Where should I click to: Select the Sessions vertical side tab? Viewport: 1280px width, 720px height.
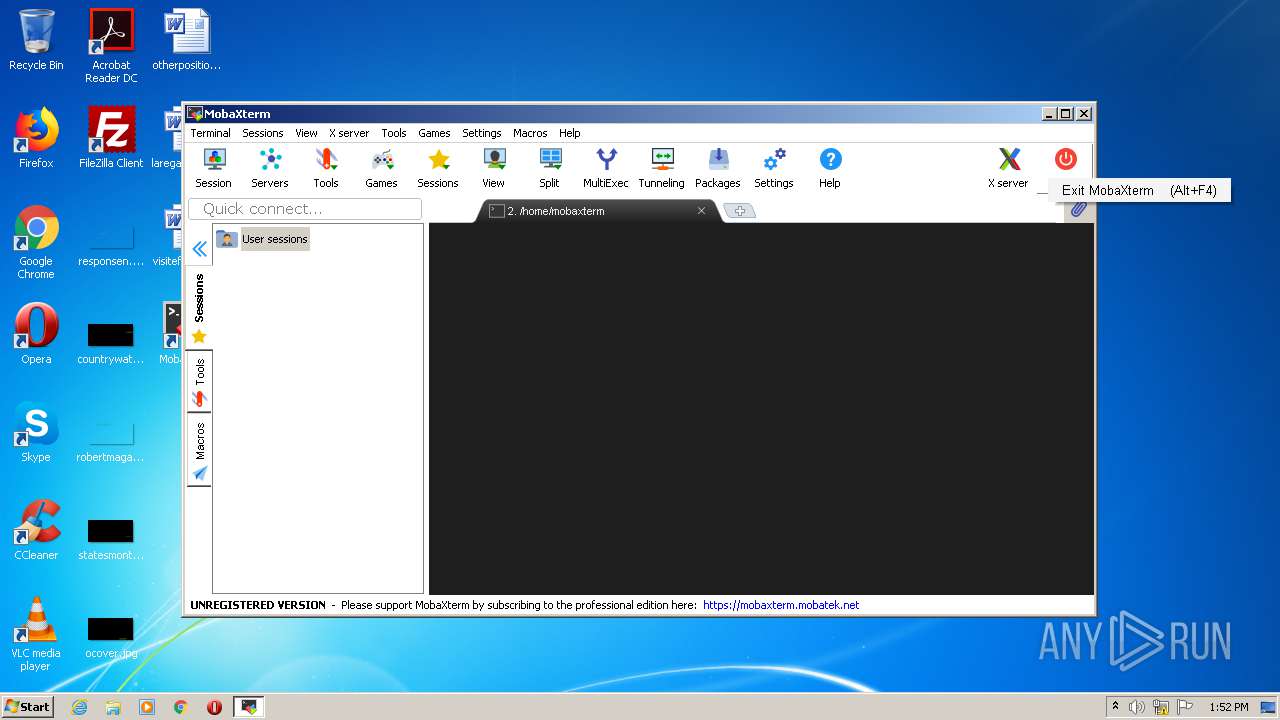pyautogui.click(x=200, y=308)
